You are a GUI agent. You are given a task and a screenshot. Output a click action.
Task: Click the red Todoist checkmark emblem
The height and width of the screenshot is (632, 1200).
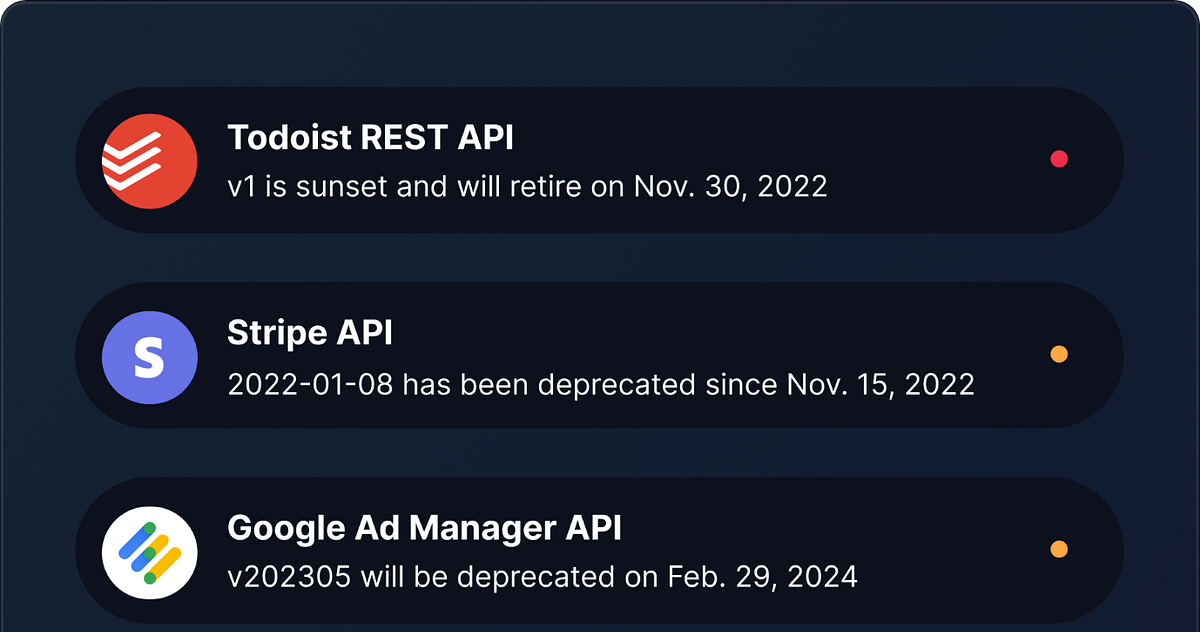[x=148, y=160]
